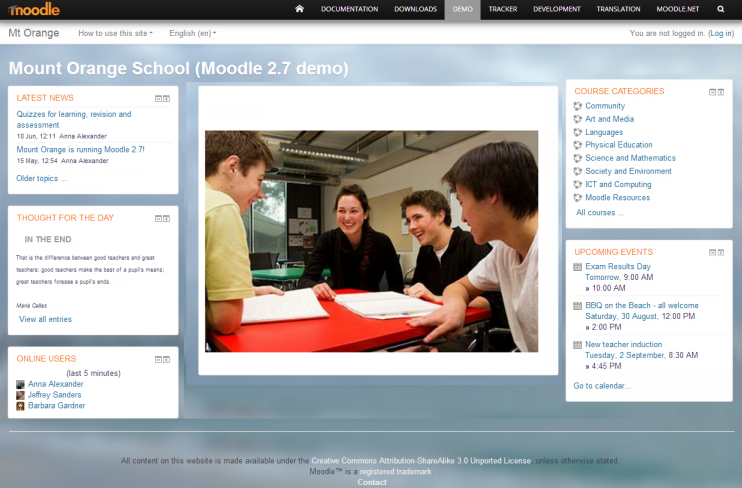Image resolution: width=742 pixels, height=488 pixels.
Task: Dock the Online Users block
Action: tap(167, 359)
